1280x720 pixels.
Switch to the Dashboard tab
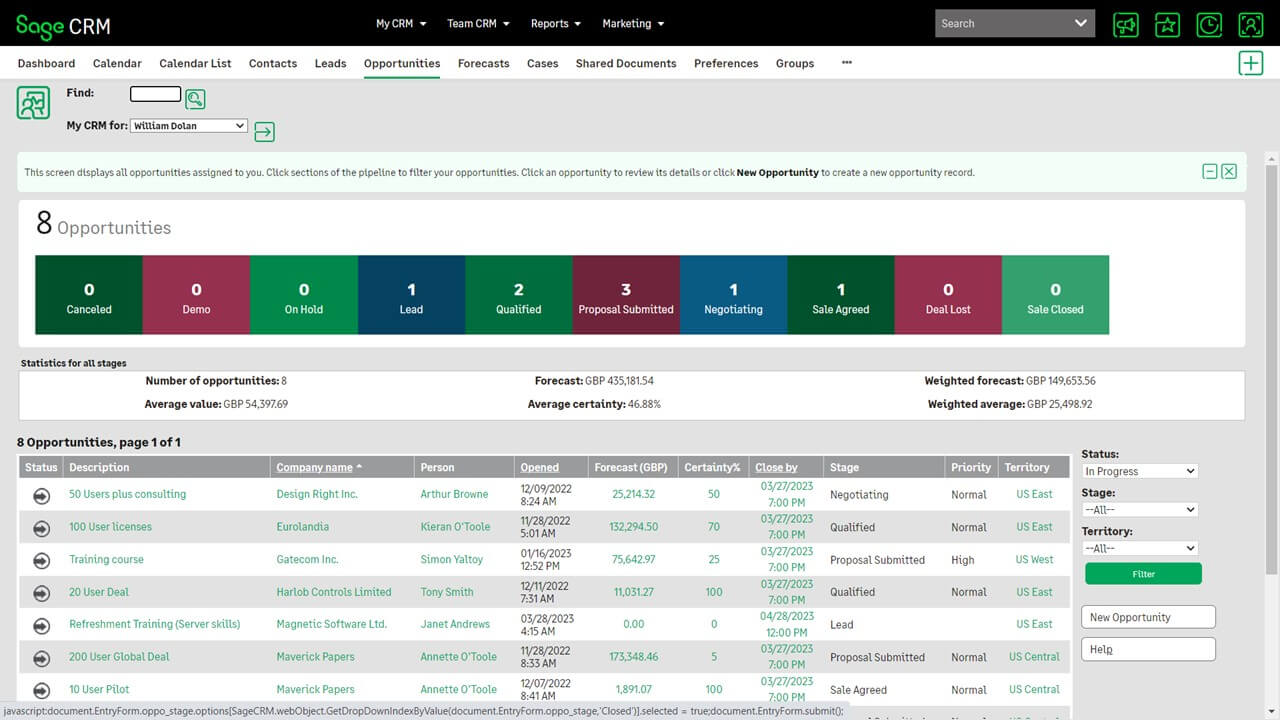pyautogui.click(x=46, y=63)
